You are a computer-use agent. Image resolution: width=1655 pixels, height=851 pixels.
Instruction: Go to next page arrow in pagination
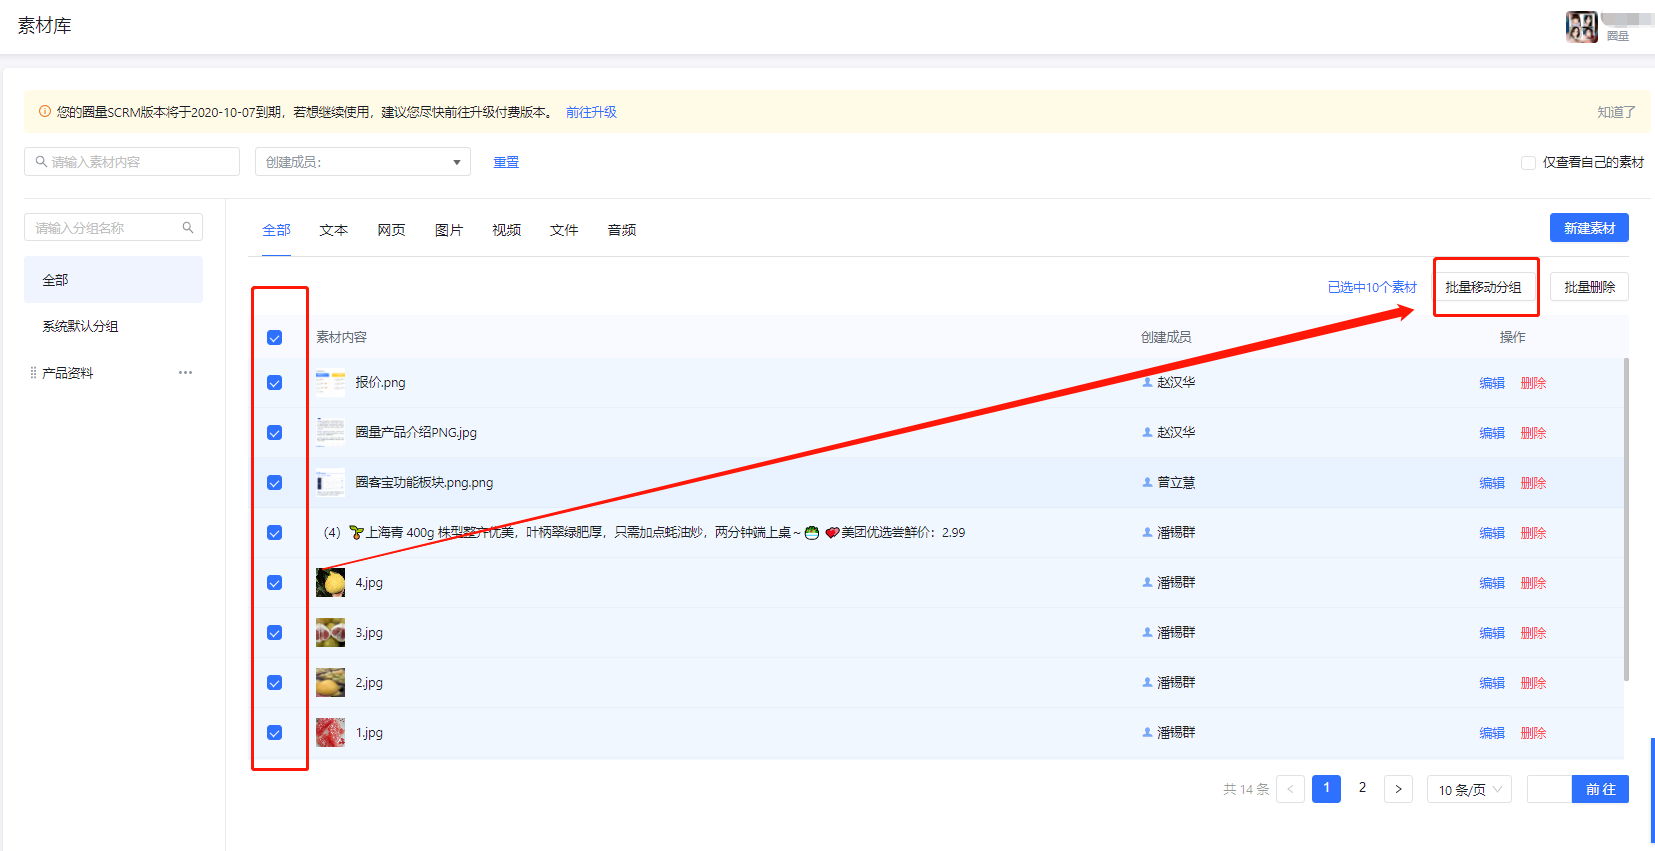point(1398,789)
